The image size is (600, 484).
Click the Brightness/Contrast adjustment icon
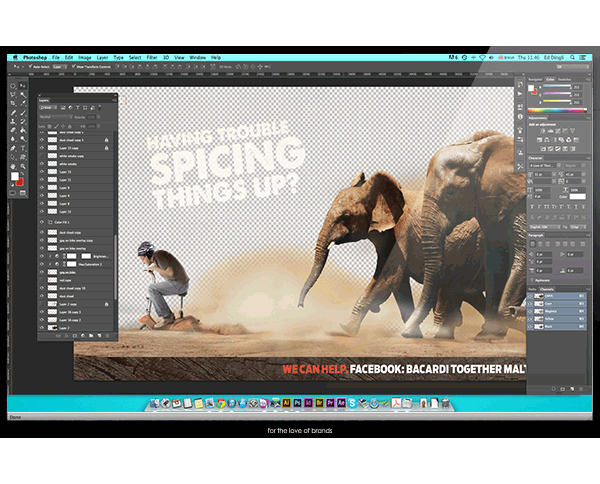(x=543, y=131)
